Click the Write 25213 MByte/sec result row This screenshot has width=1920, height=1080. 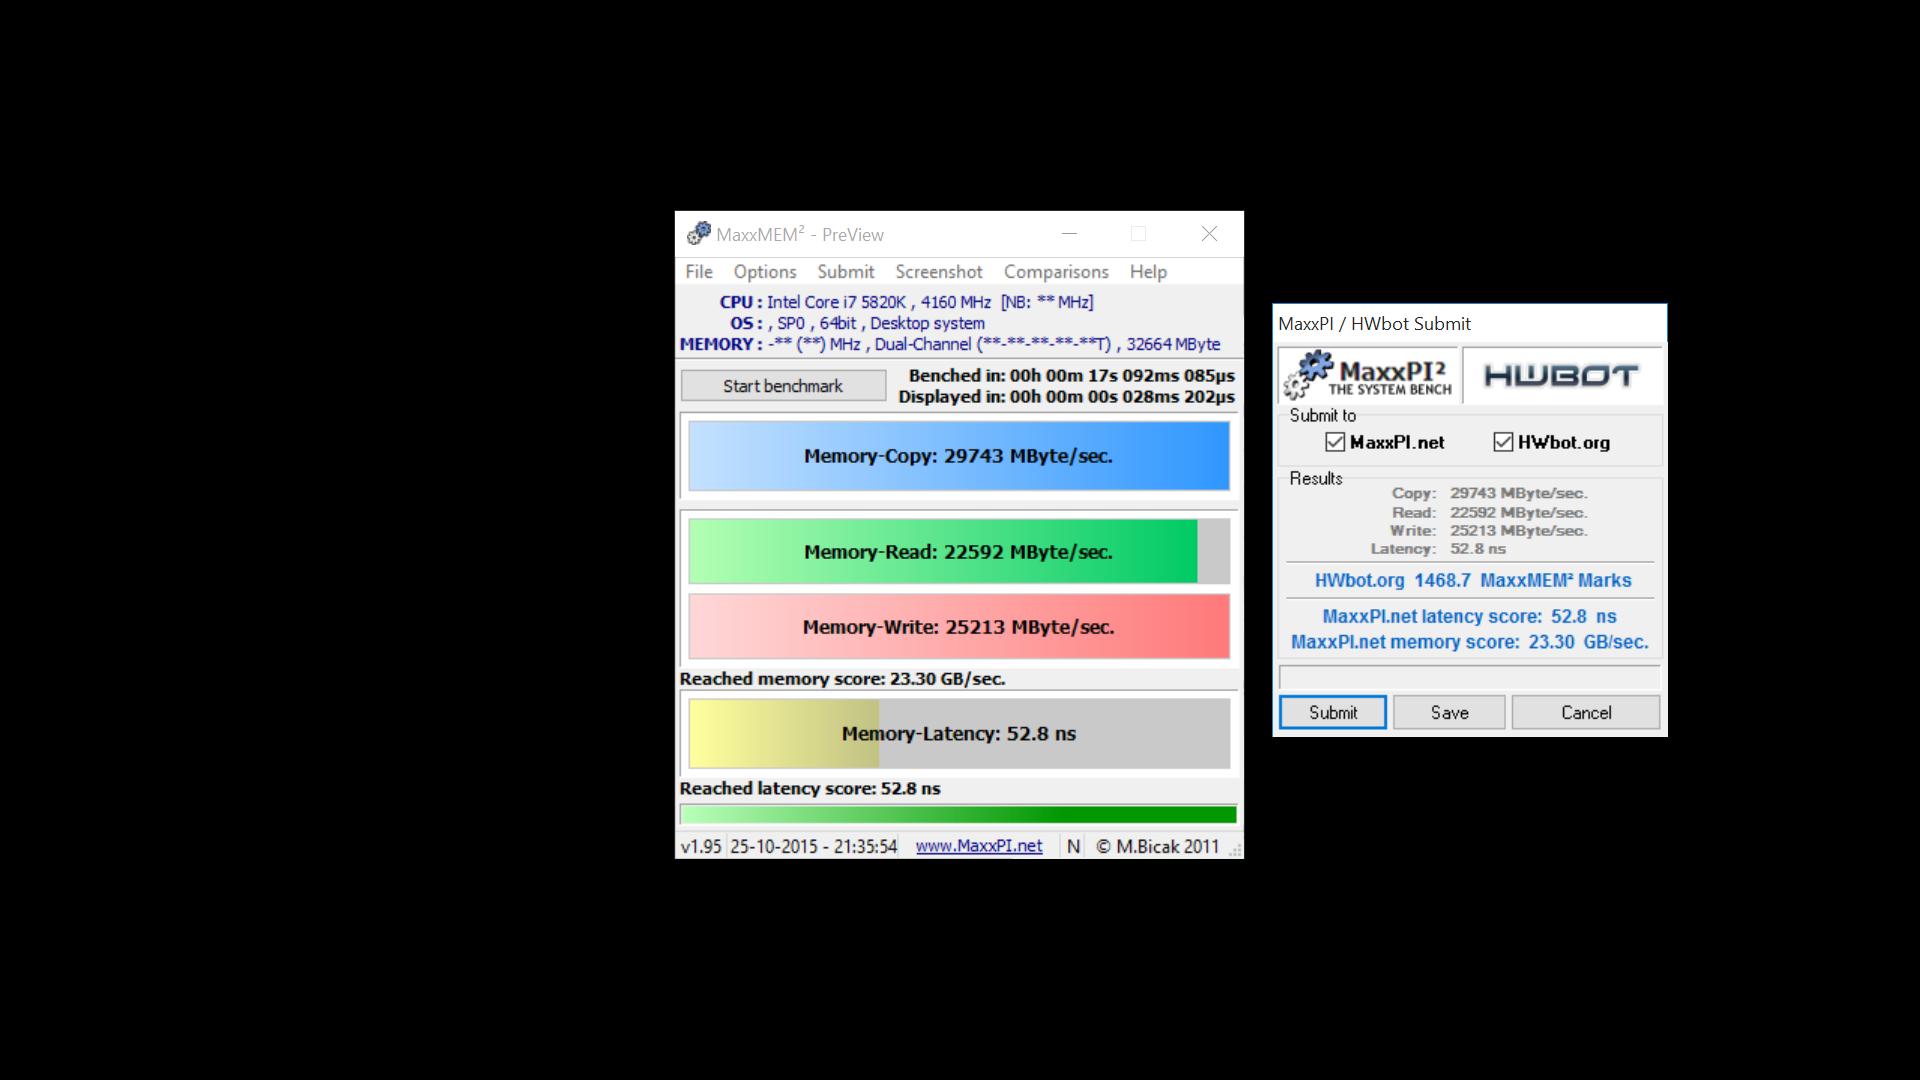[1488, 531]
